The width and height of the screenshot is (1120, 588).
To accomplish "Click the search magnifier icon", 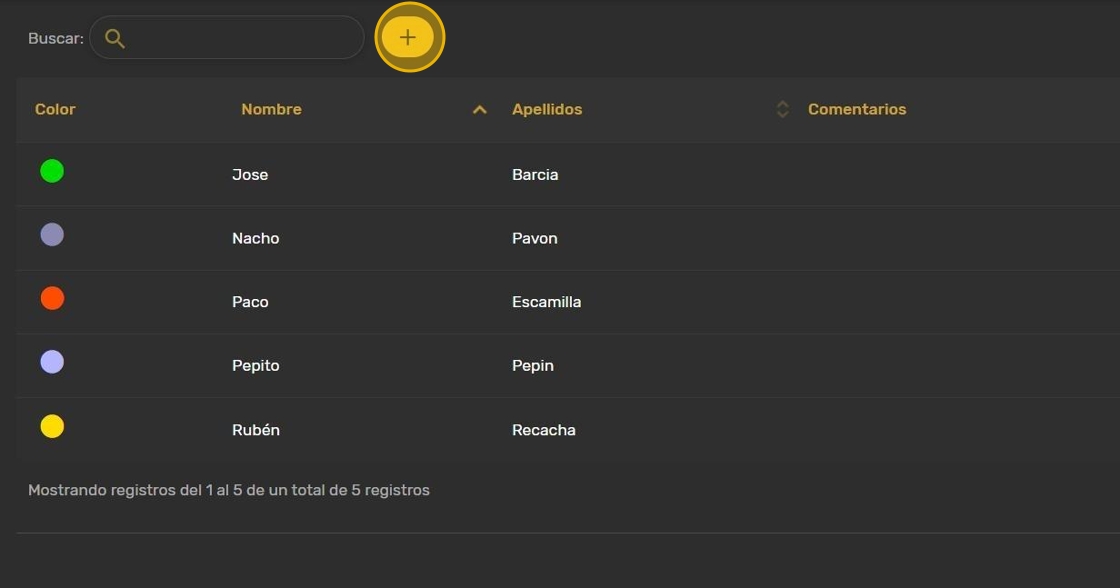I will [115, 38].
